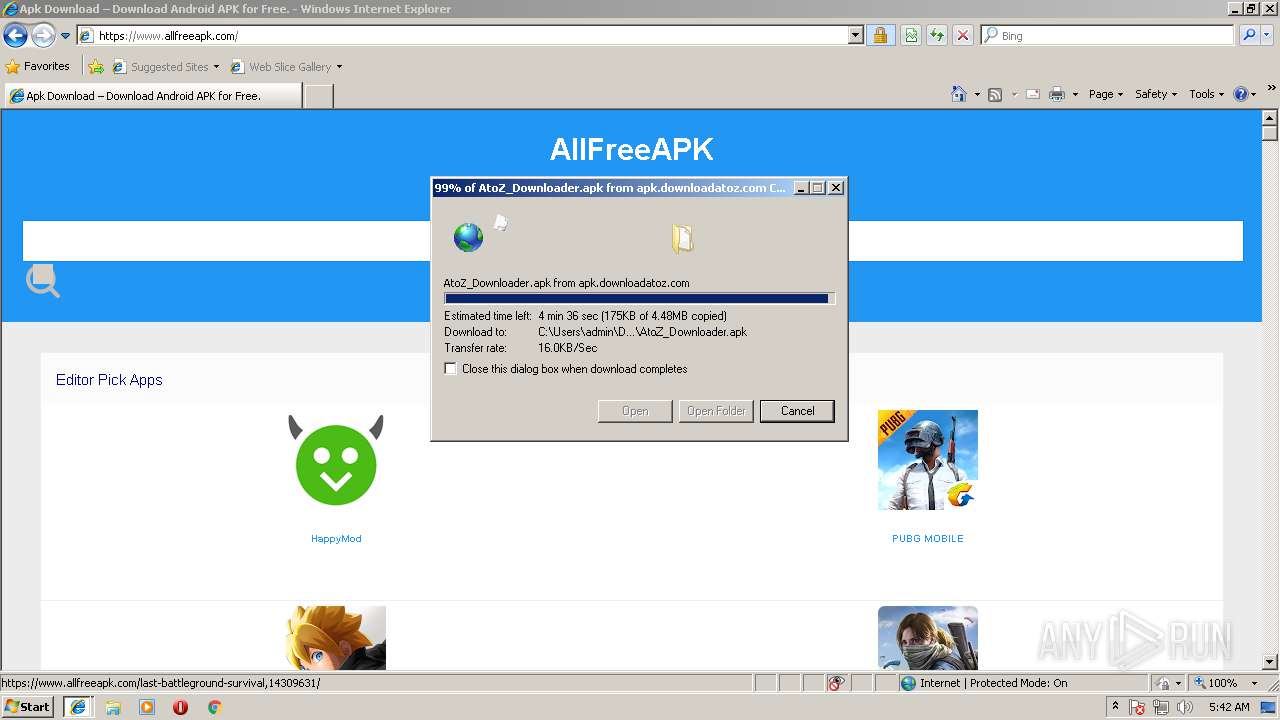
Task: Click the security lock icon
Action: pyautogui.click(x=880, y=36)
